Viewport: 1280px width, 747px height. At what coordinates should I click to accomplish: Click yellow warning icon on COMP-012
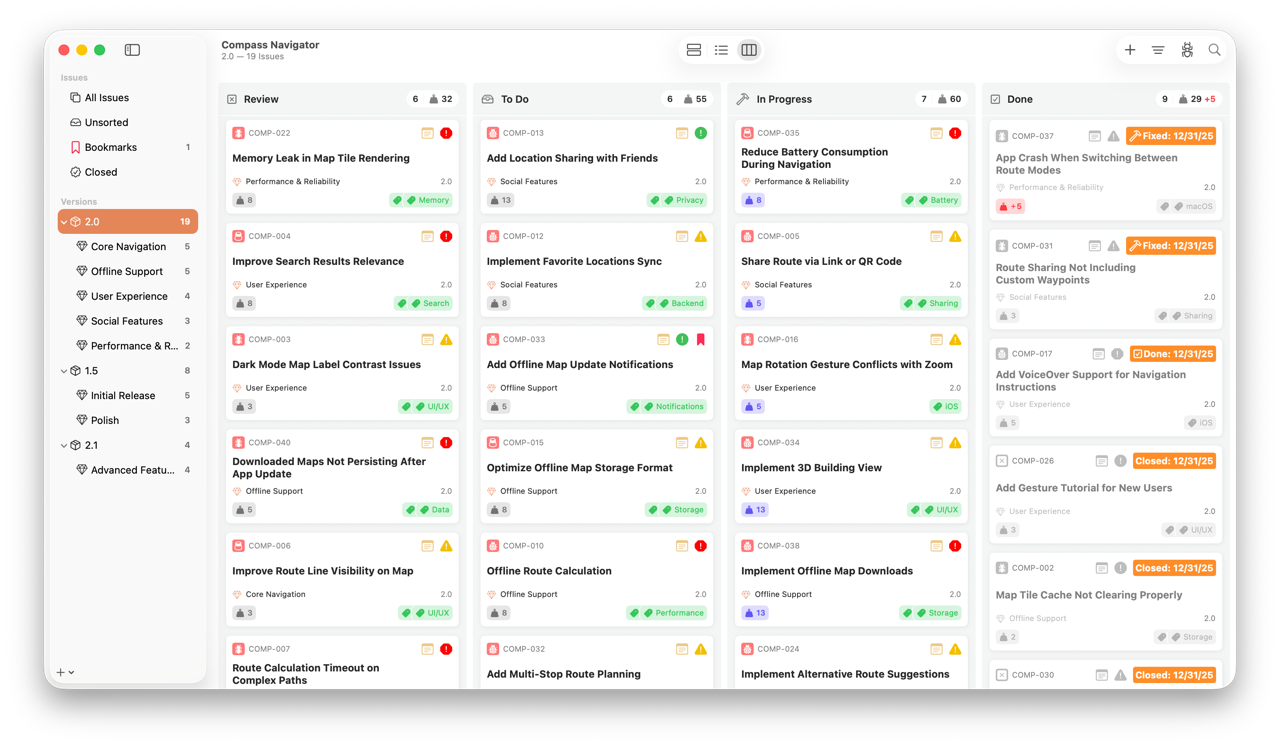point(701,236)
